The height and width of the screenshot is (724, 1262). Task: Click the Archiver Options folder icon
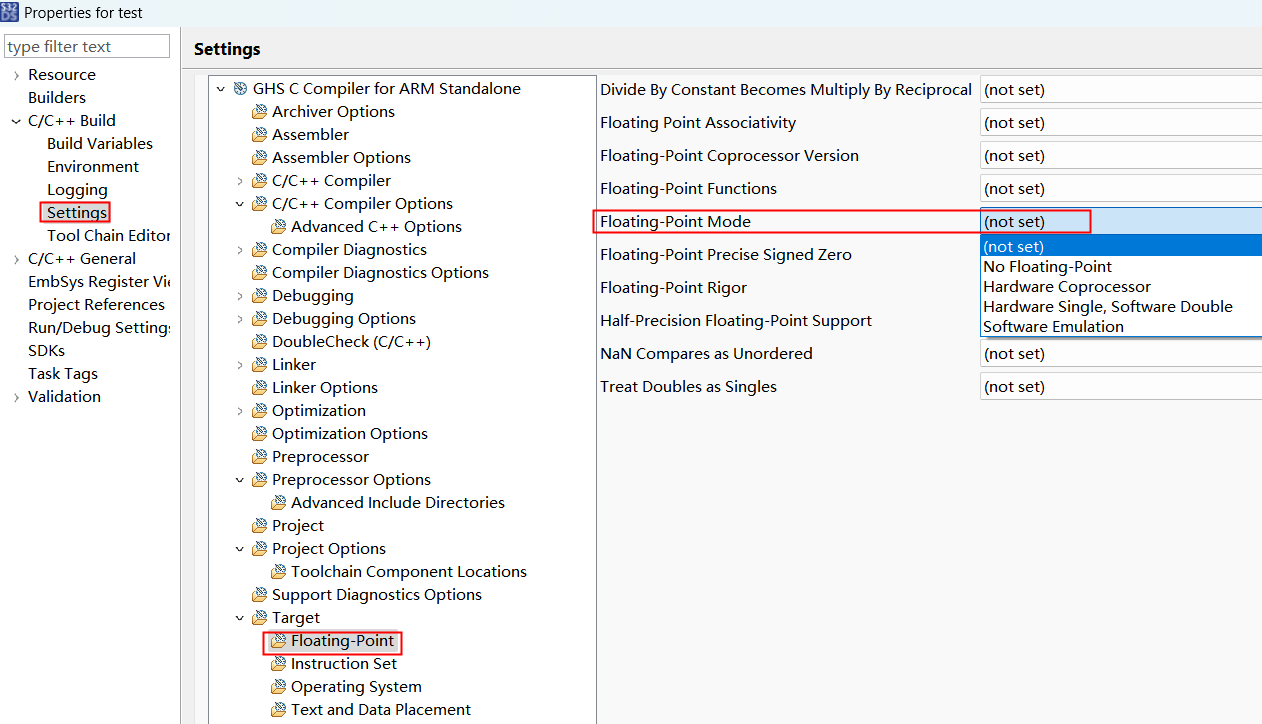[x=259, y=112]
